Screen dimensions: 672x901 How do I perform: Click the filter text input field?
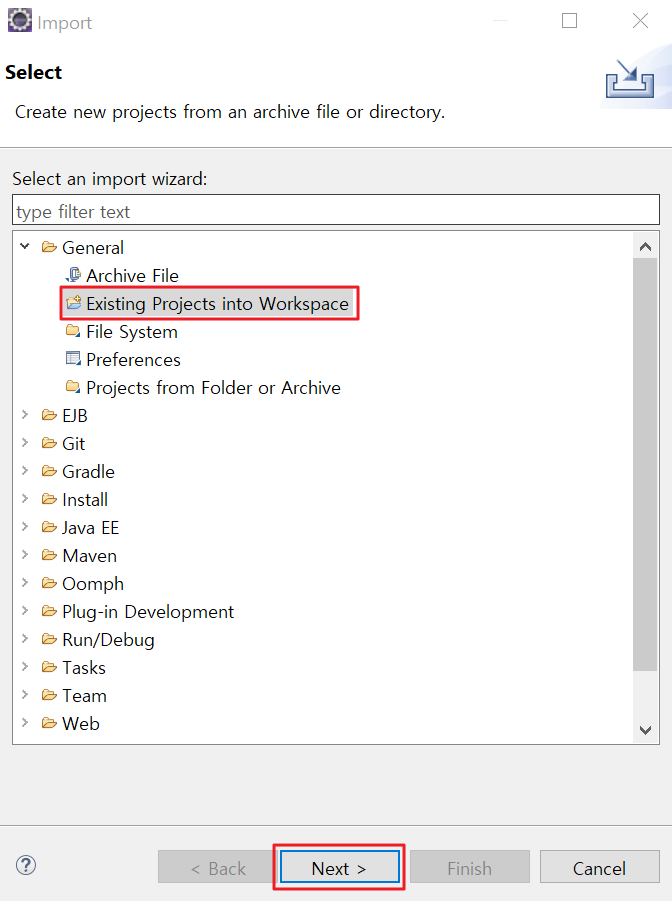[x=336, y=210]
